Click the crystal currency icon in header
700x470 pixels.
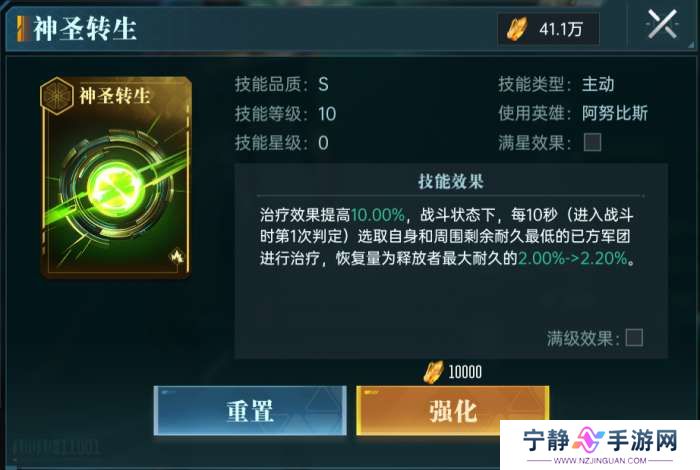click(x=517, y=29)
